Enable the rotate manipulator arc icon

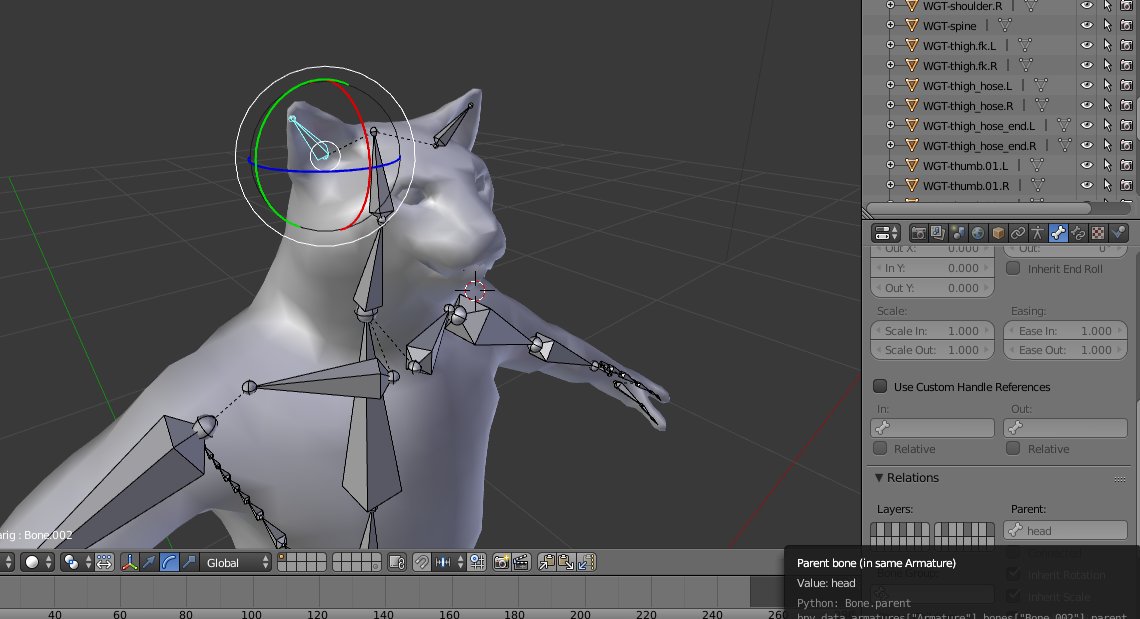click(168, 563)
